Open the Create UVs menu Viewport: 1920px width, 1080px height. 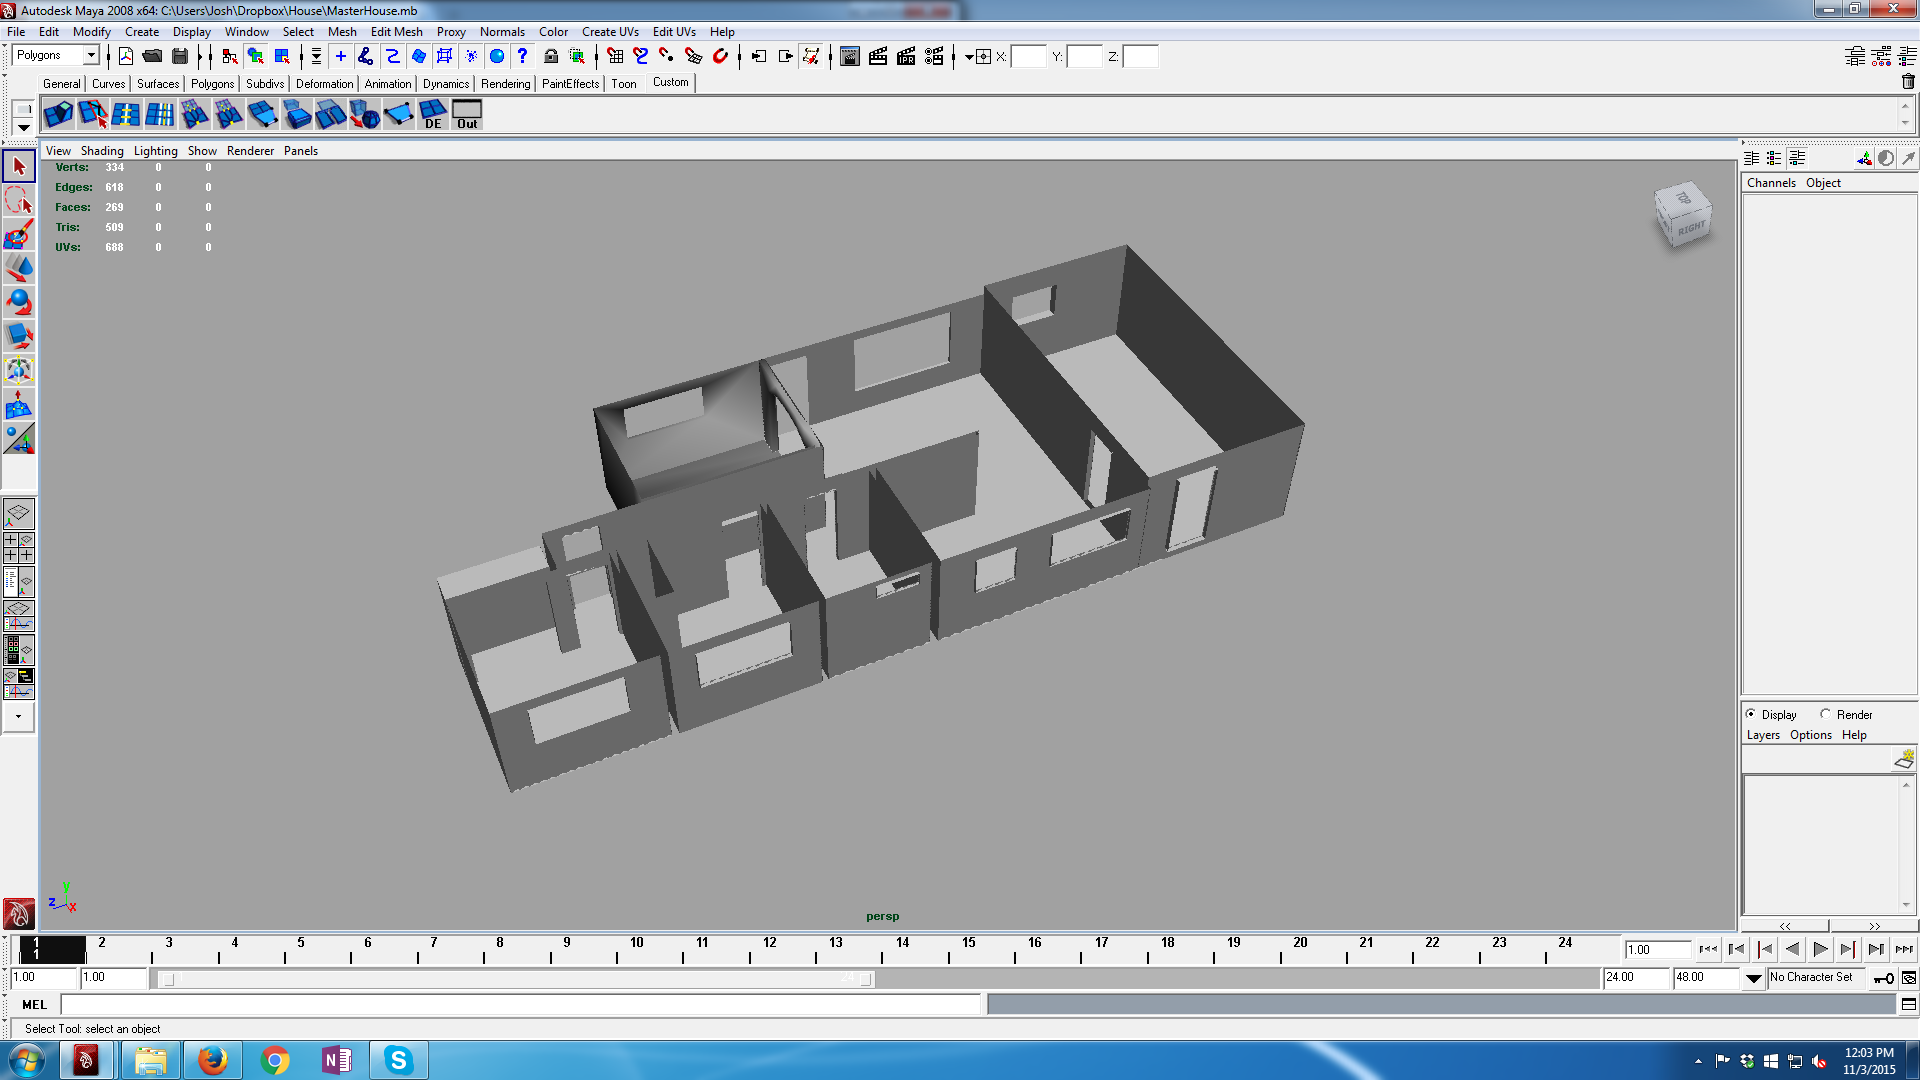click(x=610, y=32)
